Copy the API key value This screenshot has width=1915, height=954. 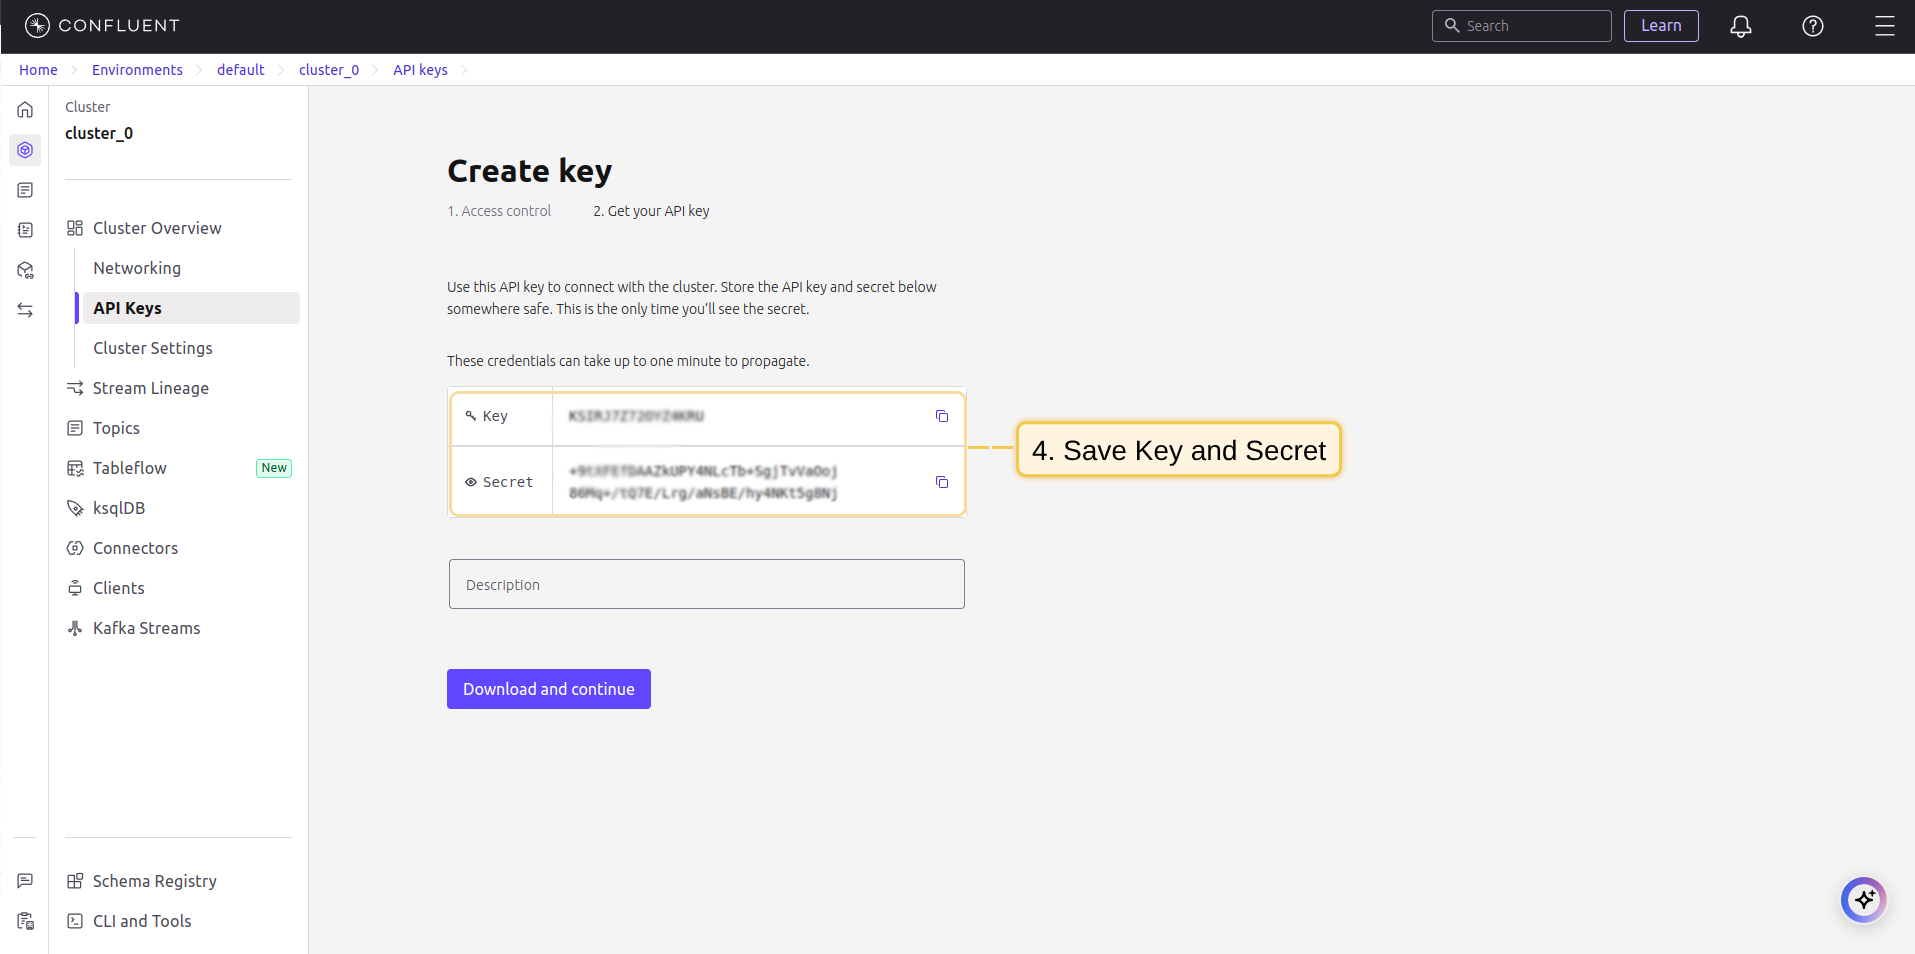coord(941,416)
